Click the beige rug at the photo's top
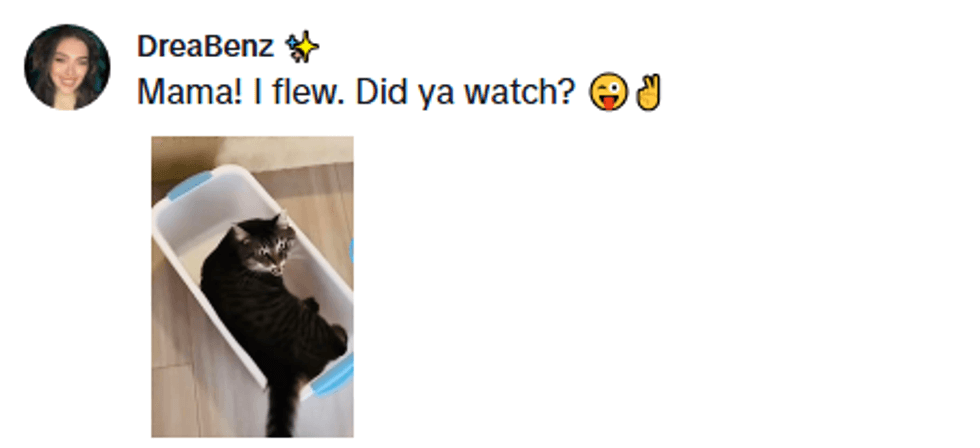The height and width of the screenshot is (448, 980). click(288, 150)
